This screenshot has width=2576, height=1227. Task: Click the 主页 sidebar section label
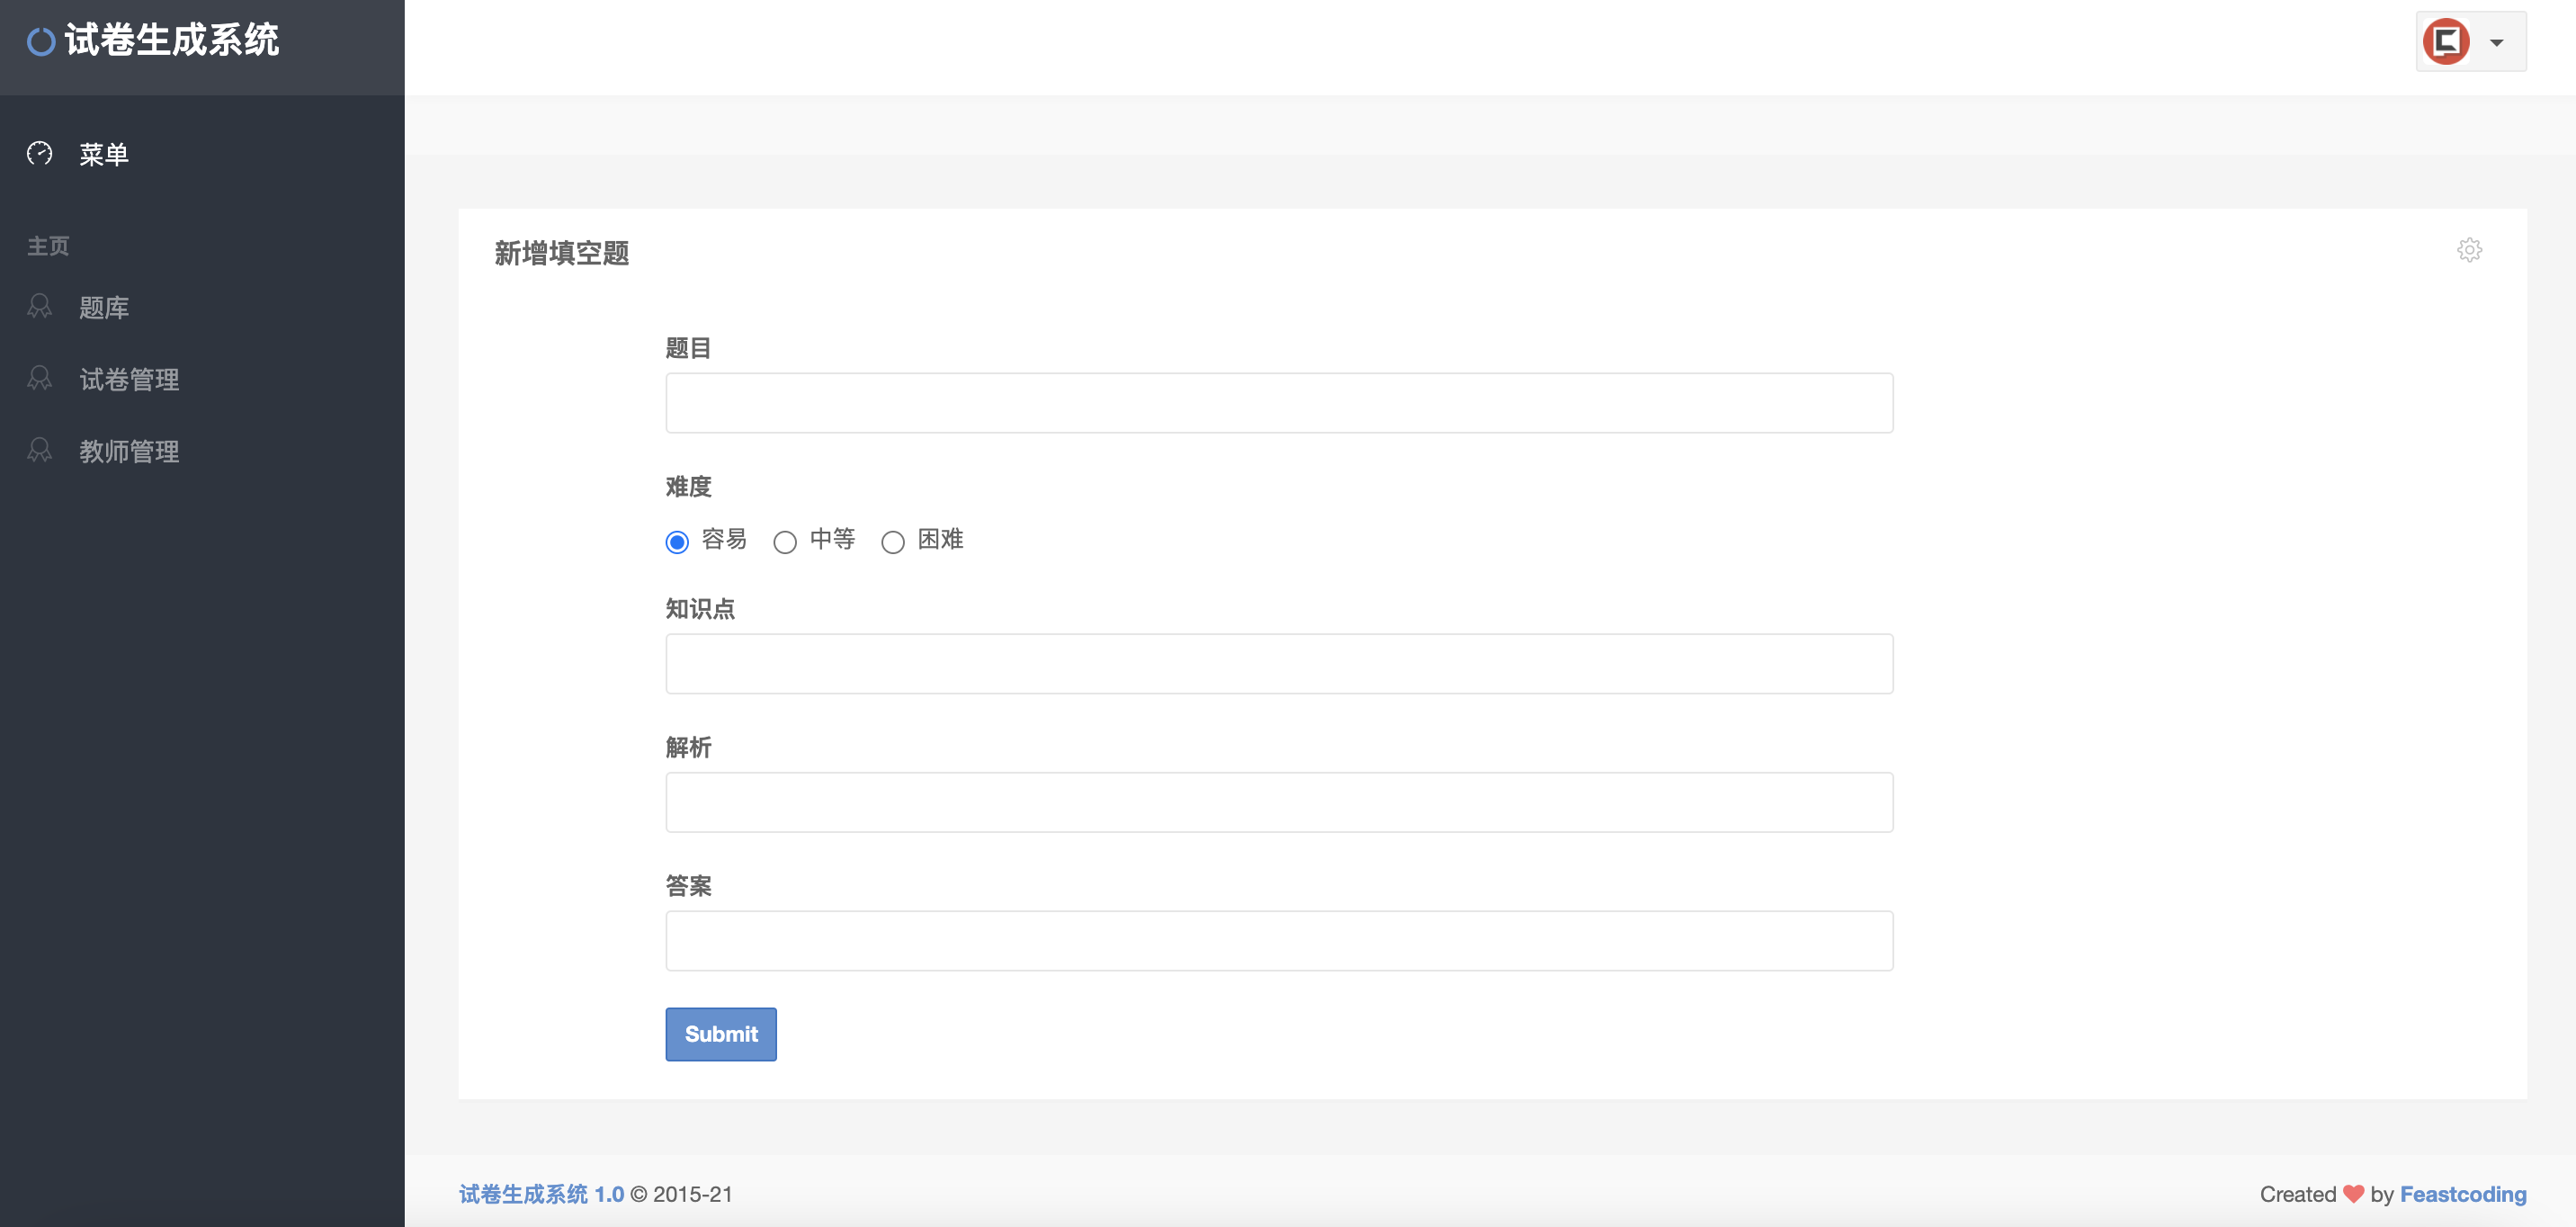pos(48,246)
